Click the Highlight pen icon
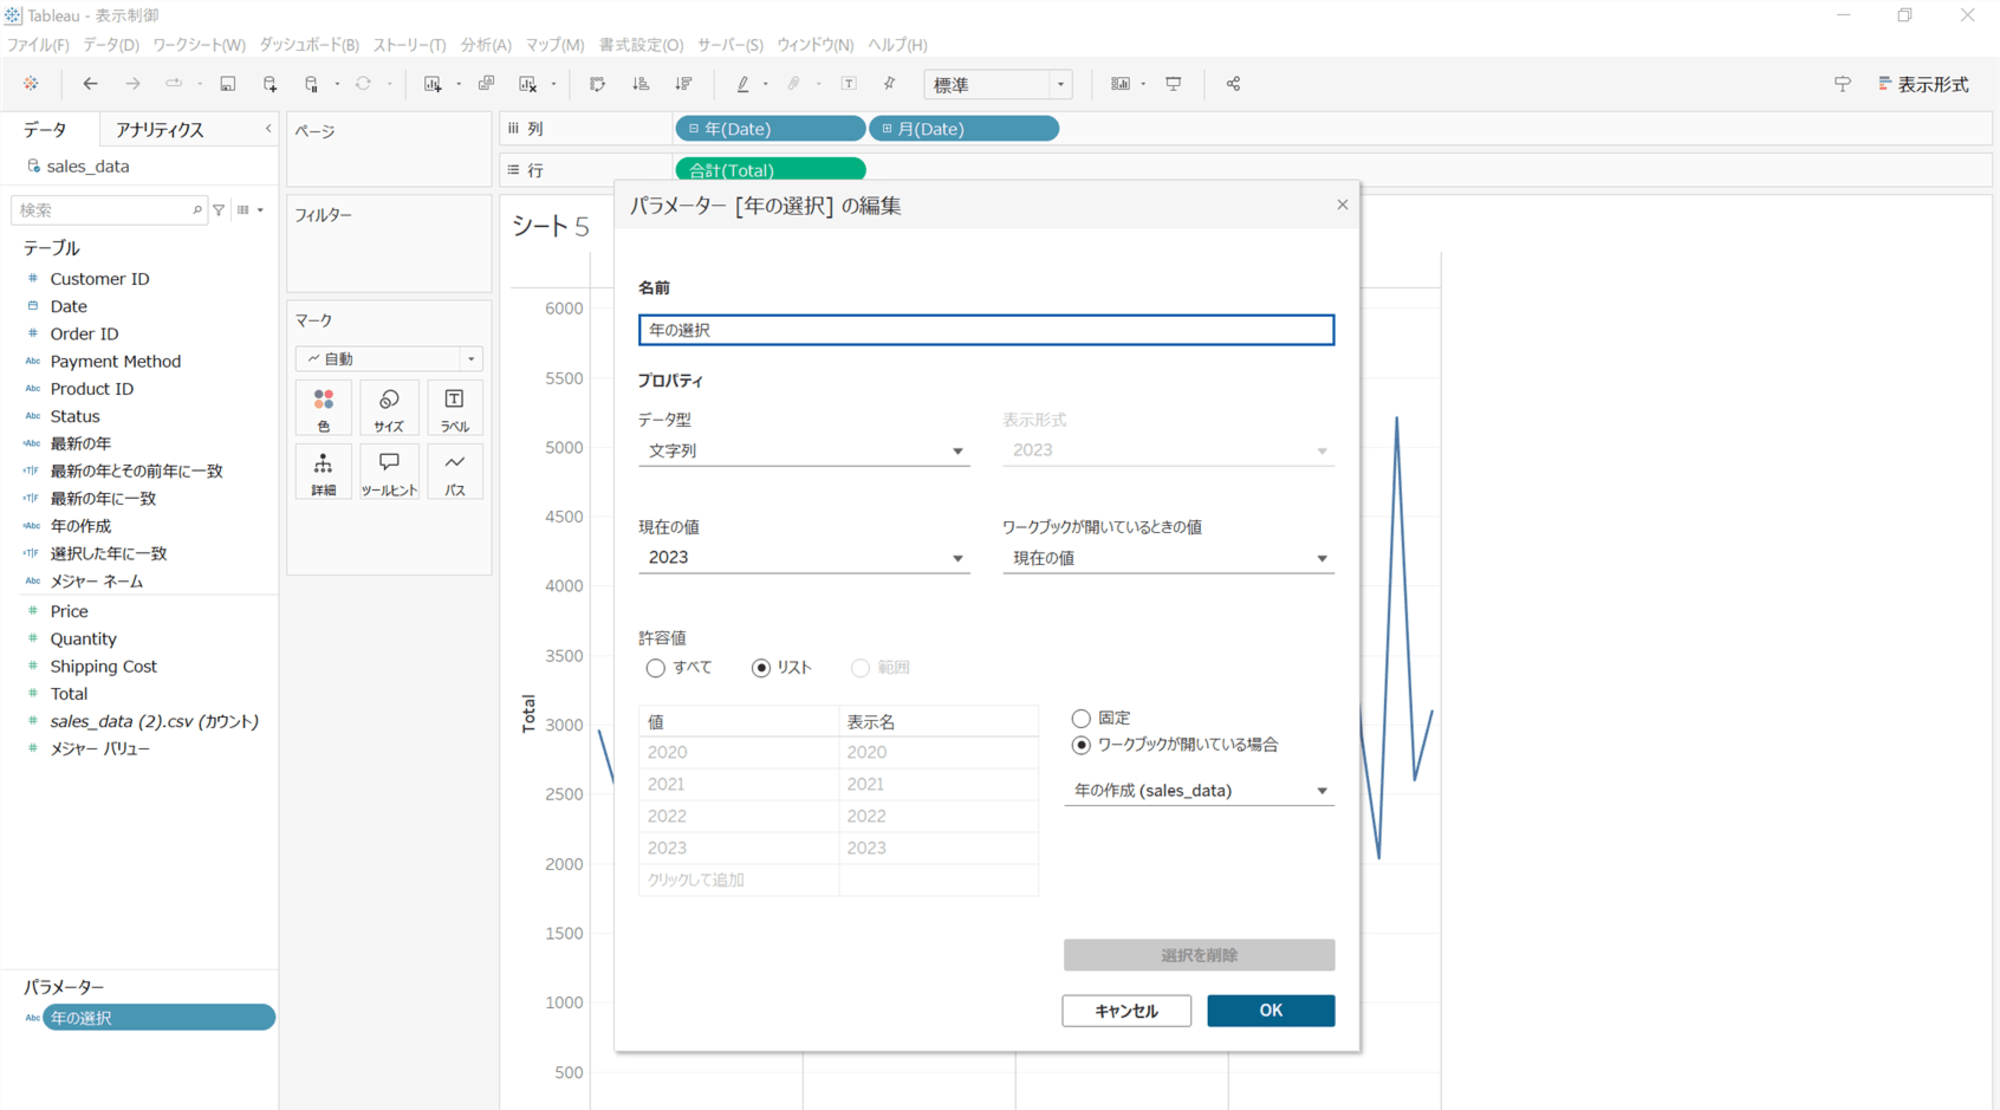Viewport: 2000px width, 1110px height. 743,84
